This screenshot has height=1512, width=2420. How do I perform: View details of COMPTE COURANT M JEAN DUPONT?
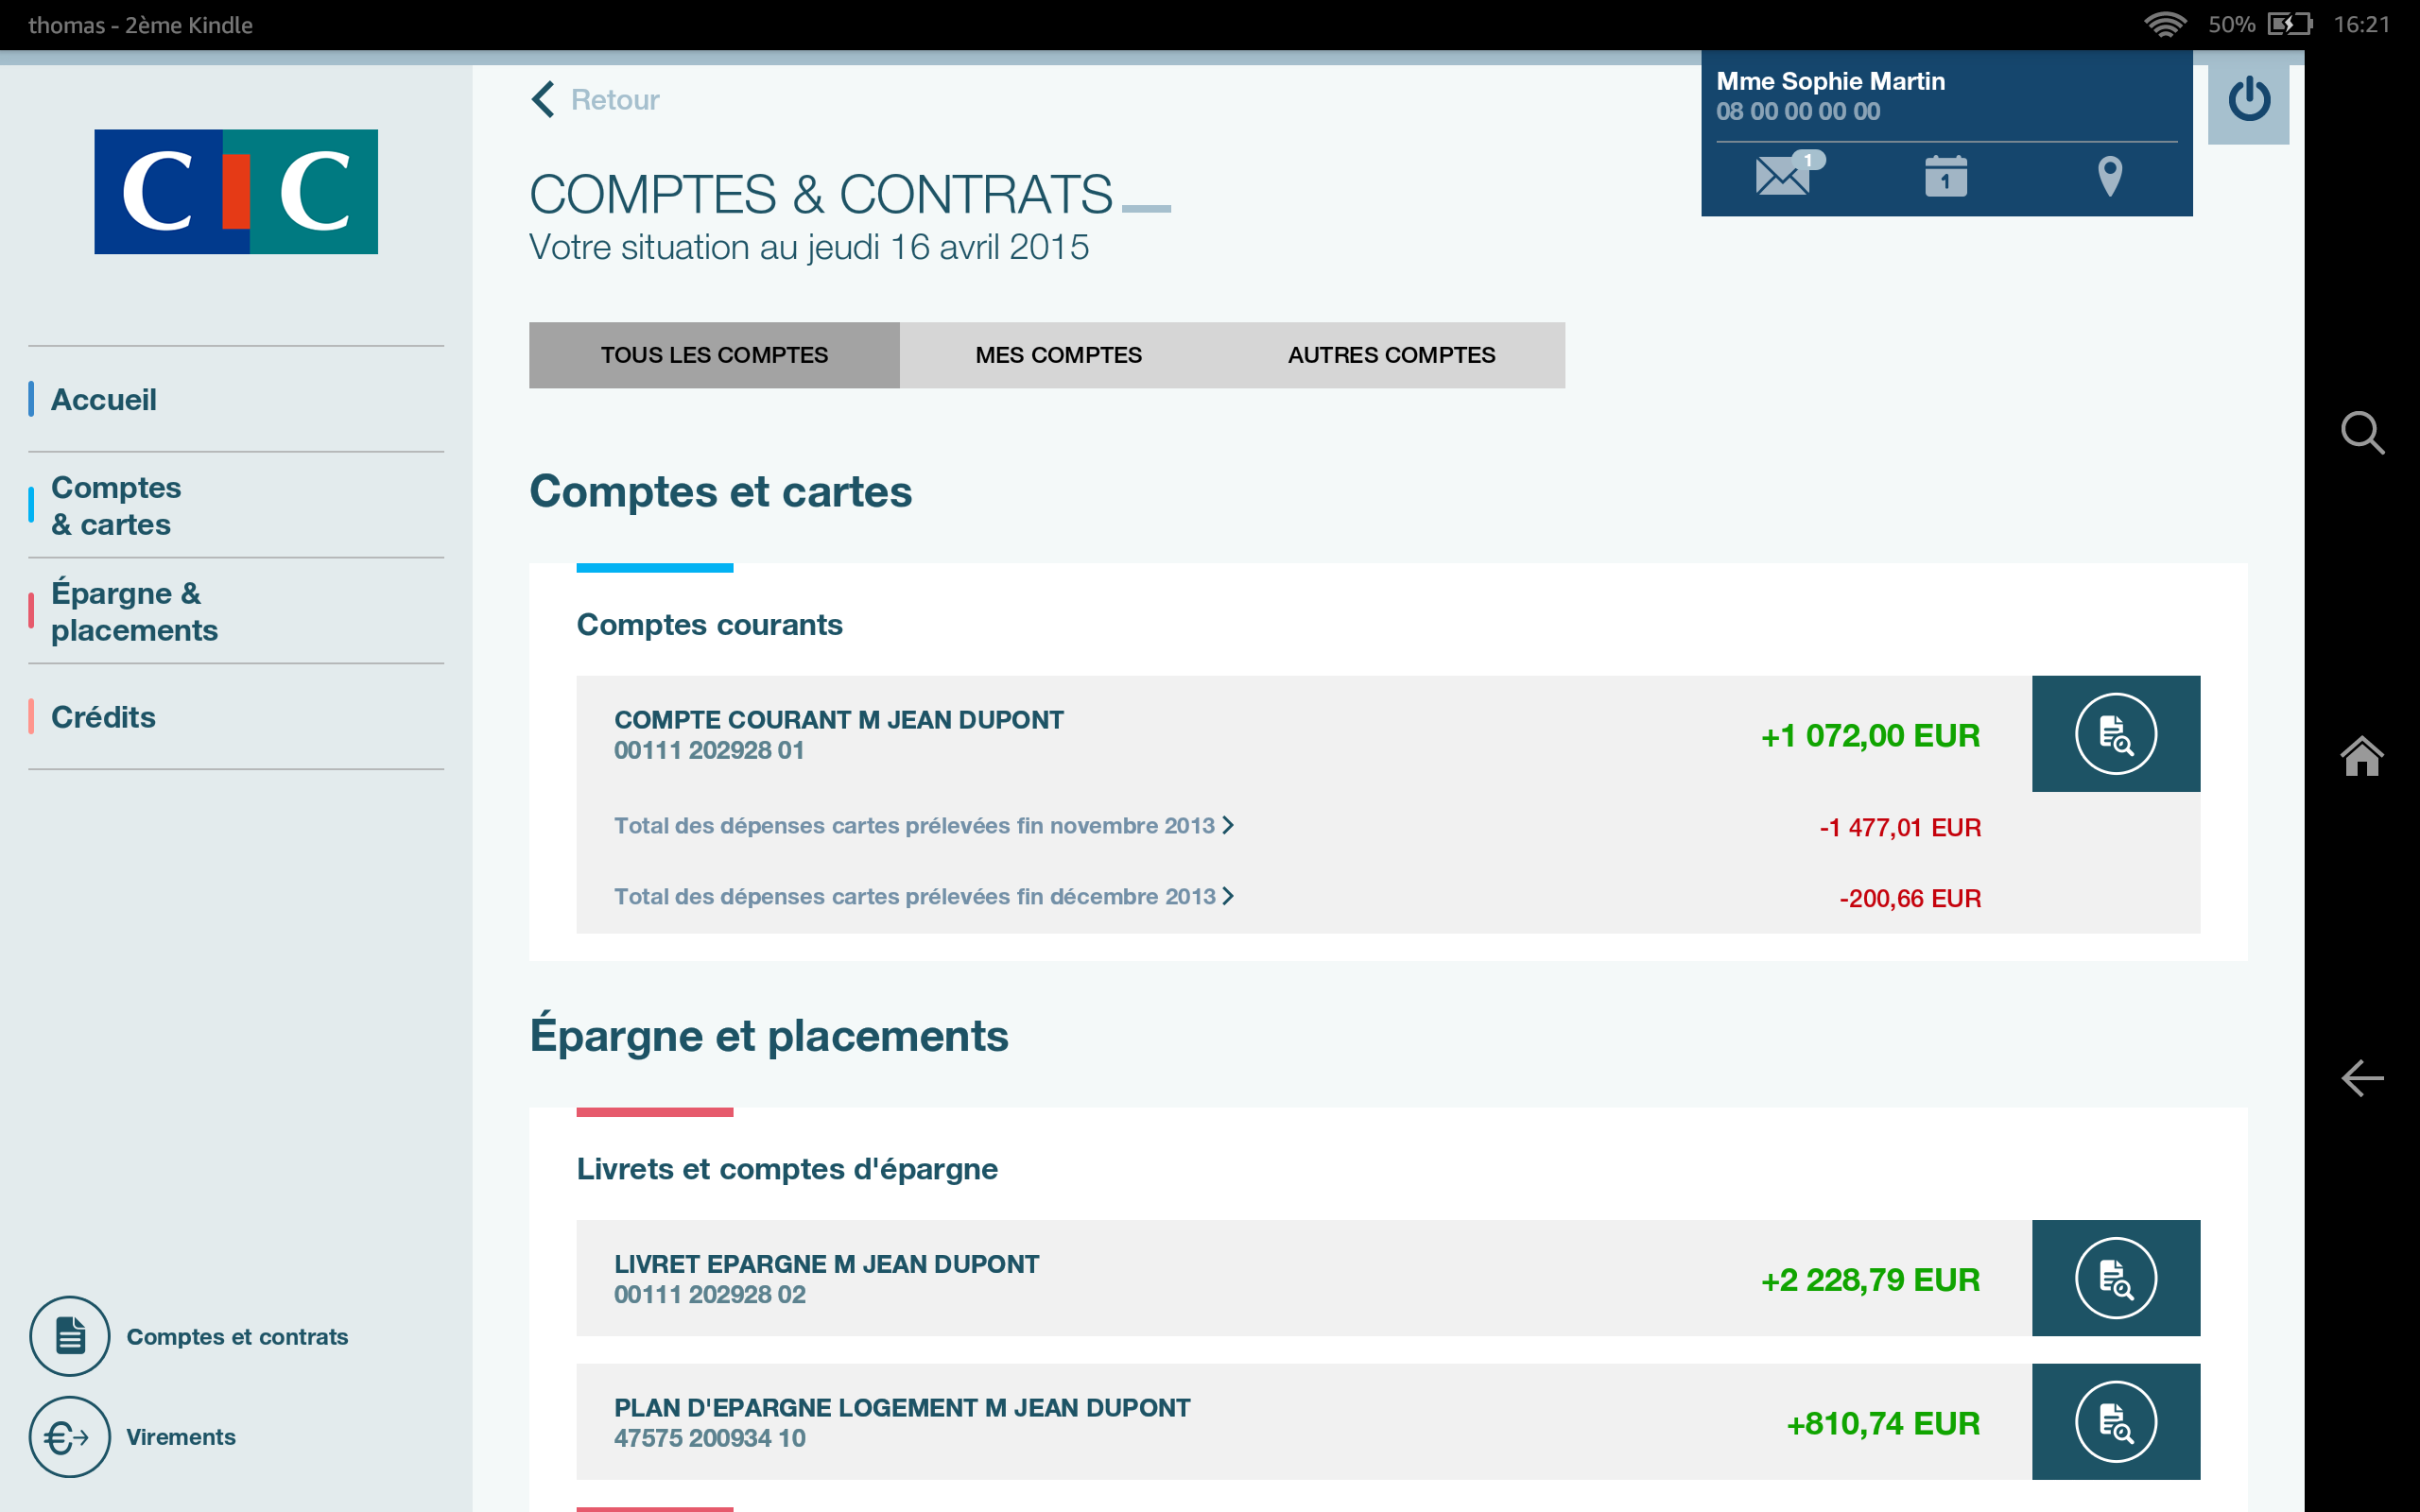coord(2116,733)
